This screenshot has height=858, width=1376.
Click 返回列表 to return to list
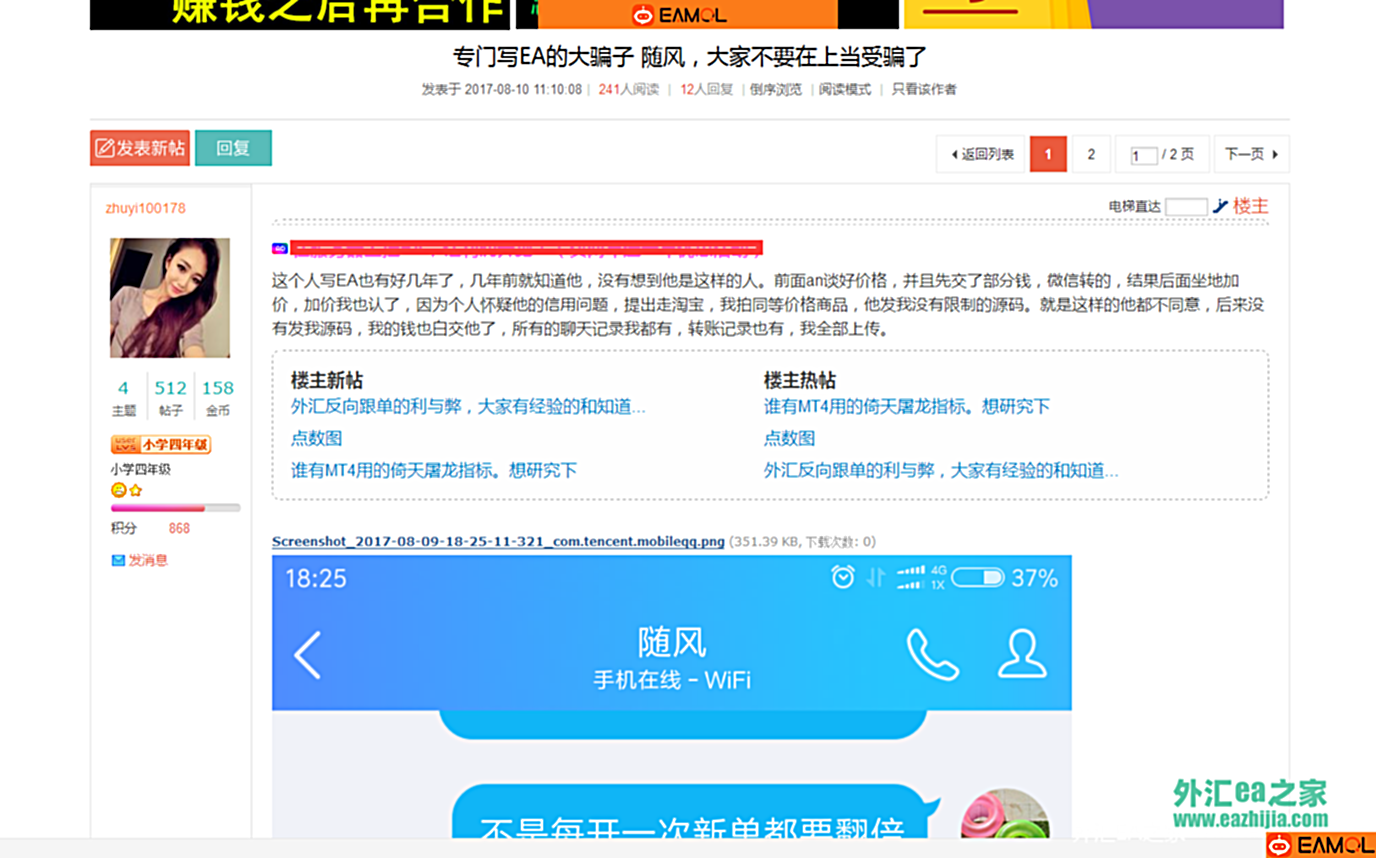click(x=979, y=154)
